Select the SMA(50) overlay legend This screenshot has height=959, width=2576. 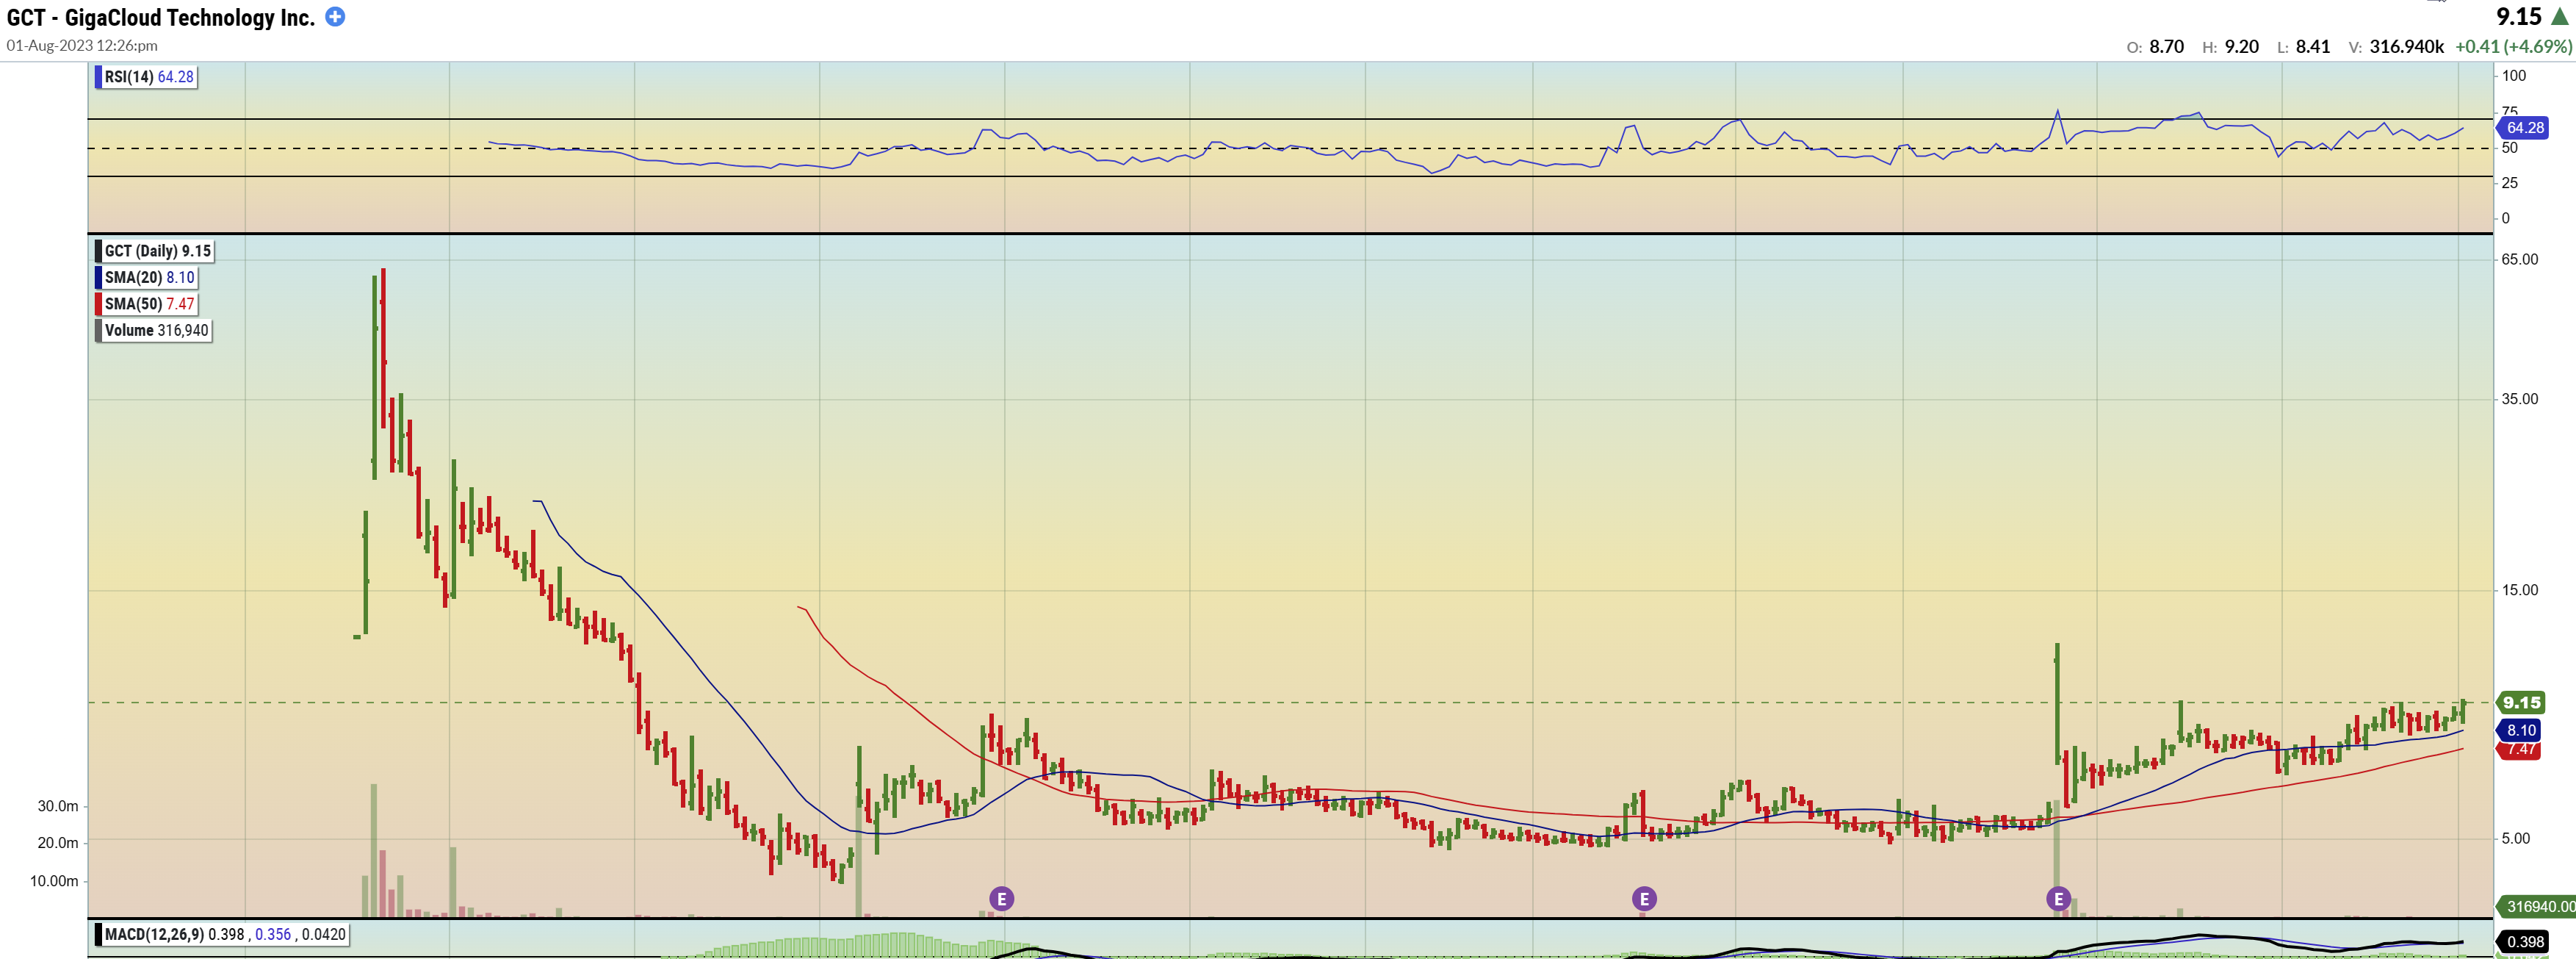click(x=147, y=304)
